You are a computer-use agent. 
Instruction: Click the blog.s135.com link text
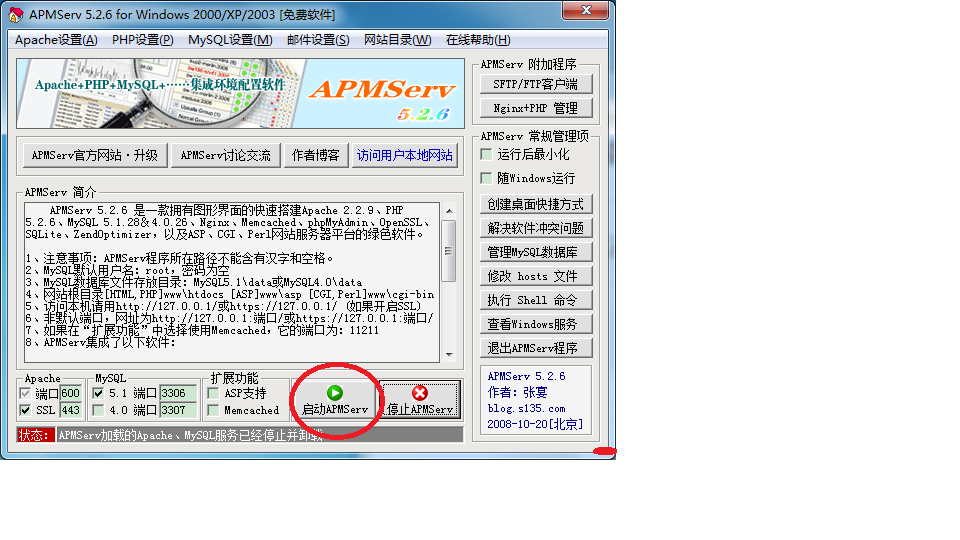[527, 408]
